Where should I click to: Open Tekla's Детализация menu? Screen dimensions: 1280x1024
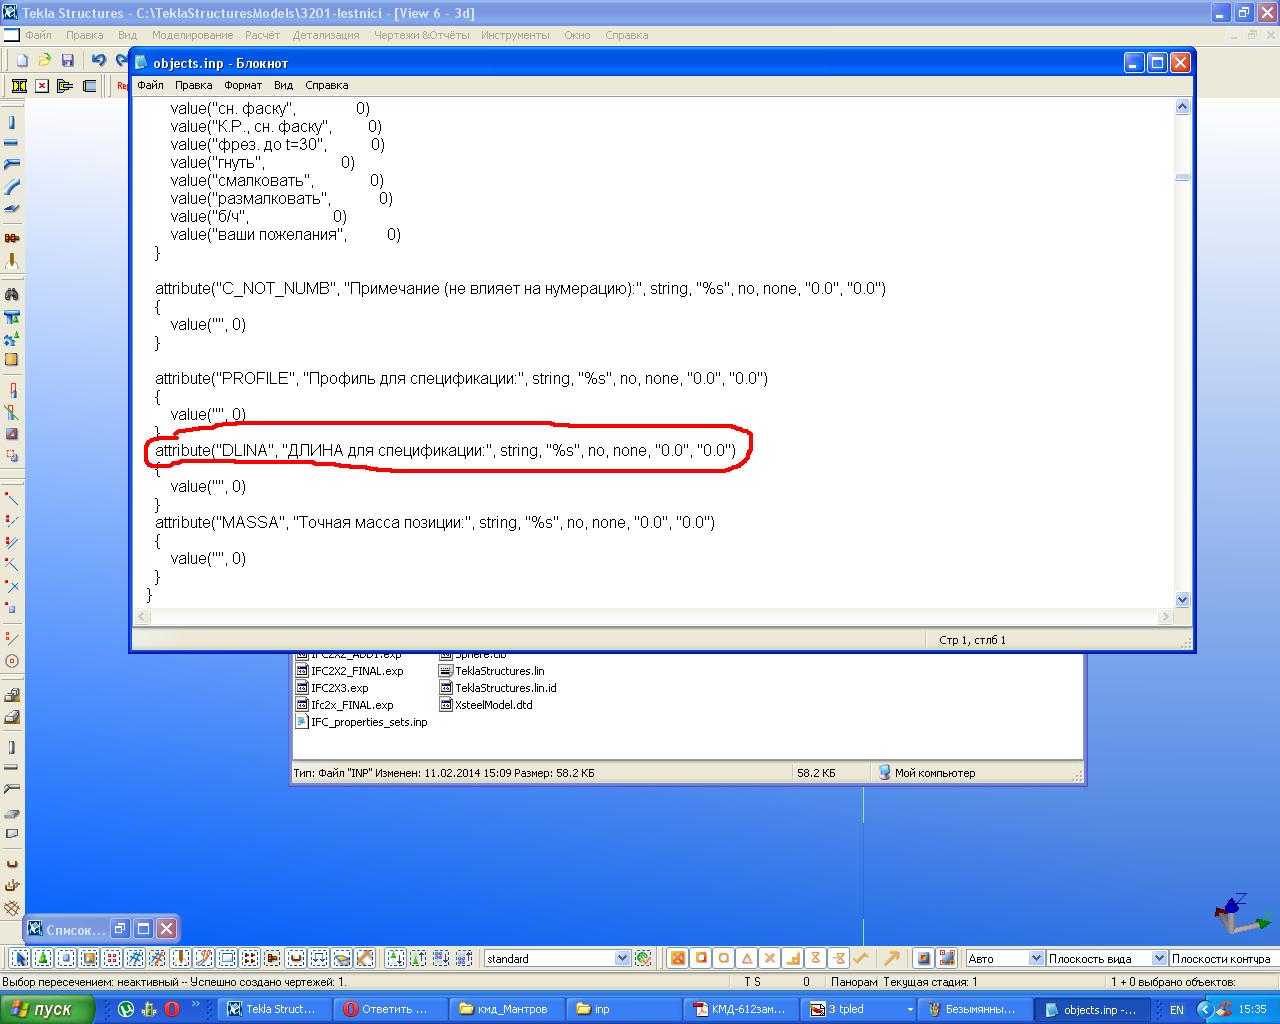pyautogui.click(x=326, y=35)
